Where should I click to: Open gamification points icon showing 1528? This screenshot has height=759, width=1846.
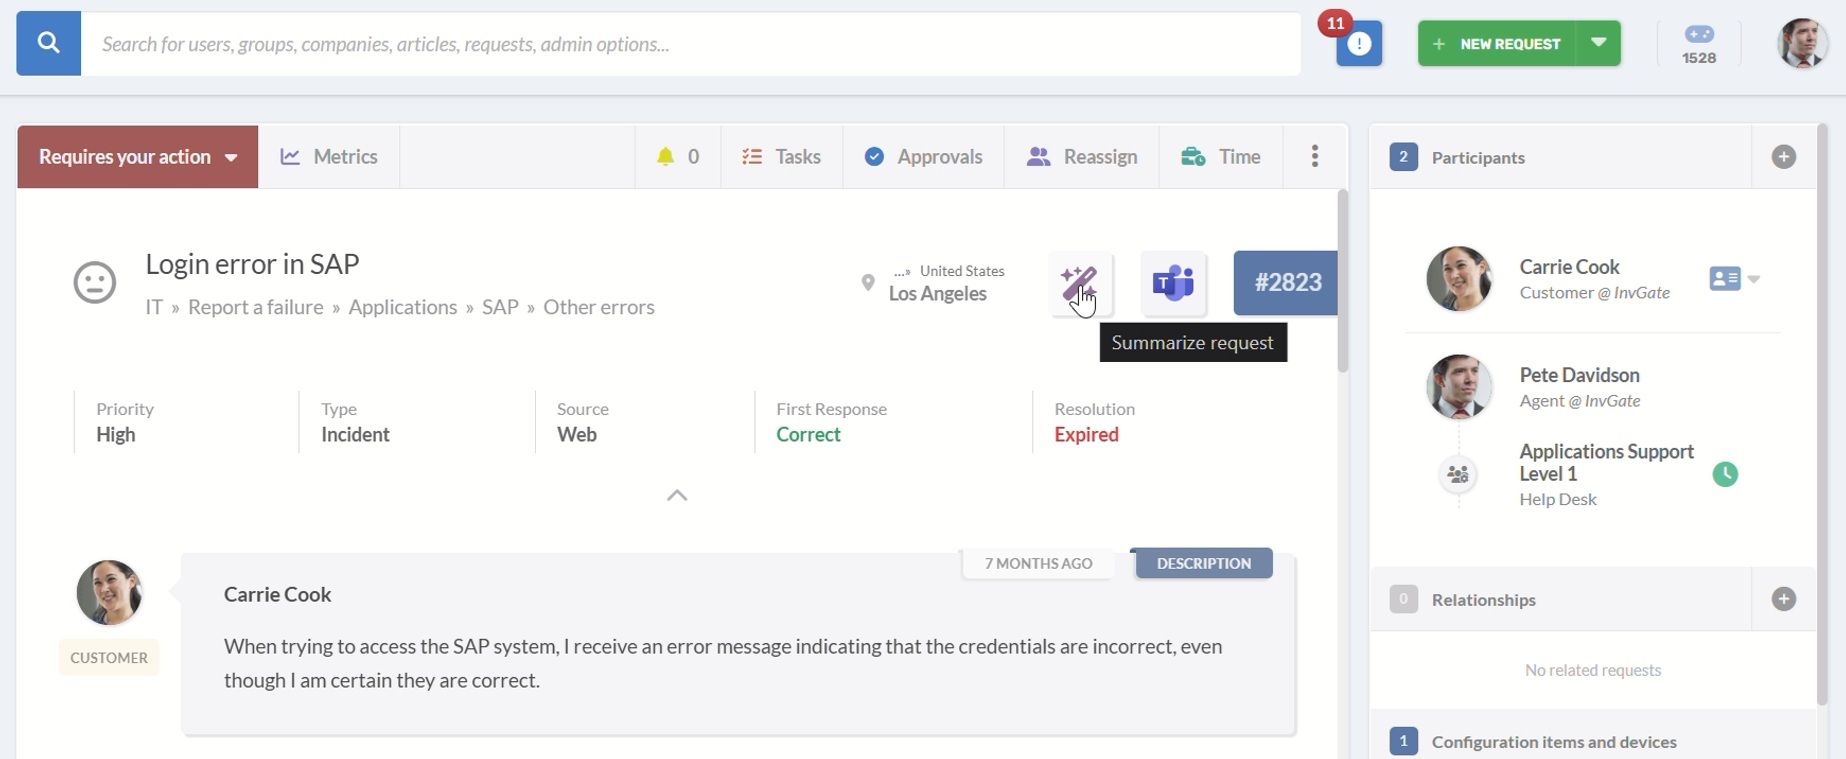tap(1699, 44)
